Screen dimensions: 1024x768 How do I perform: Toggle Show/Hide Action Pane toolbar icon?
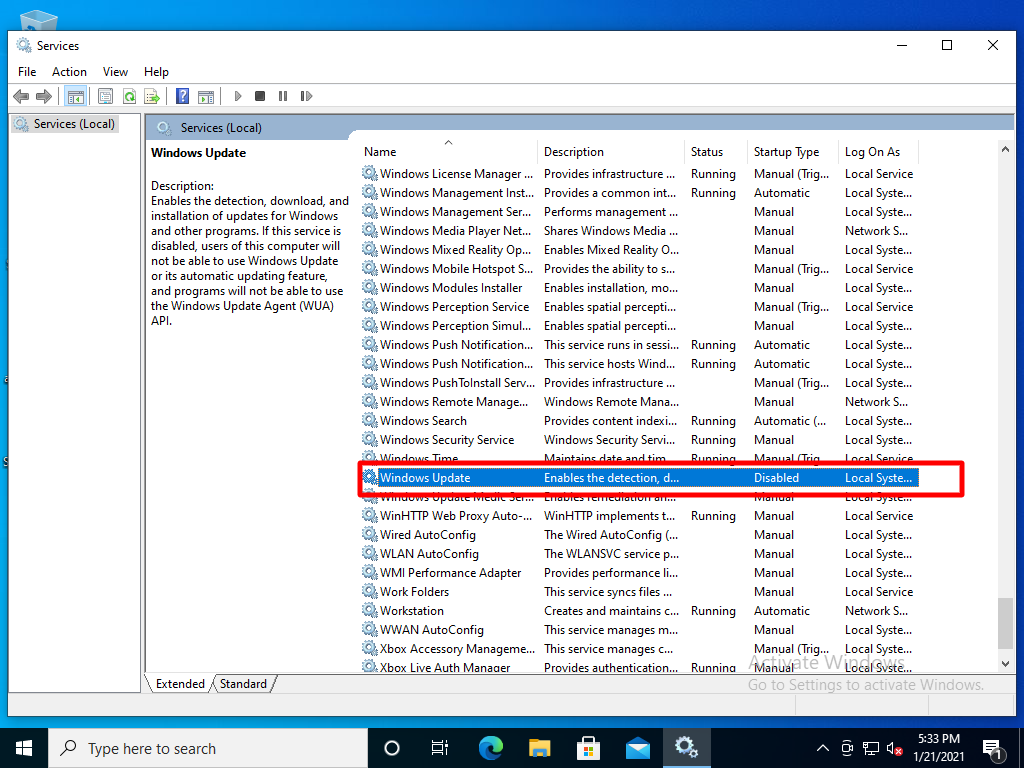[x=206, y=97]
